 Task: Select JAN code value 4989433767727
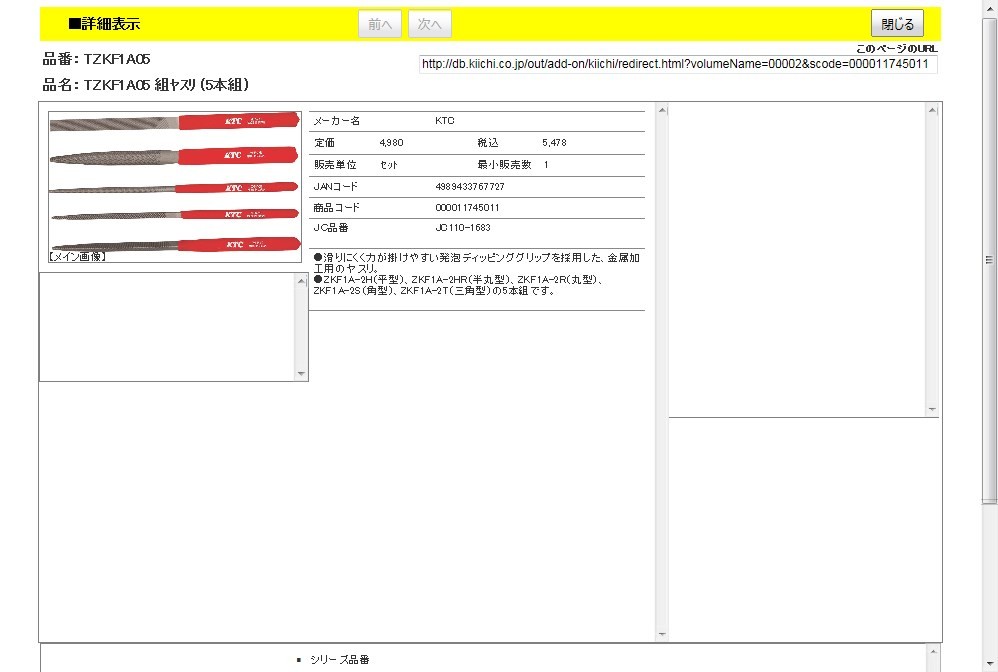coord(470,186)
